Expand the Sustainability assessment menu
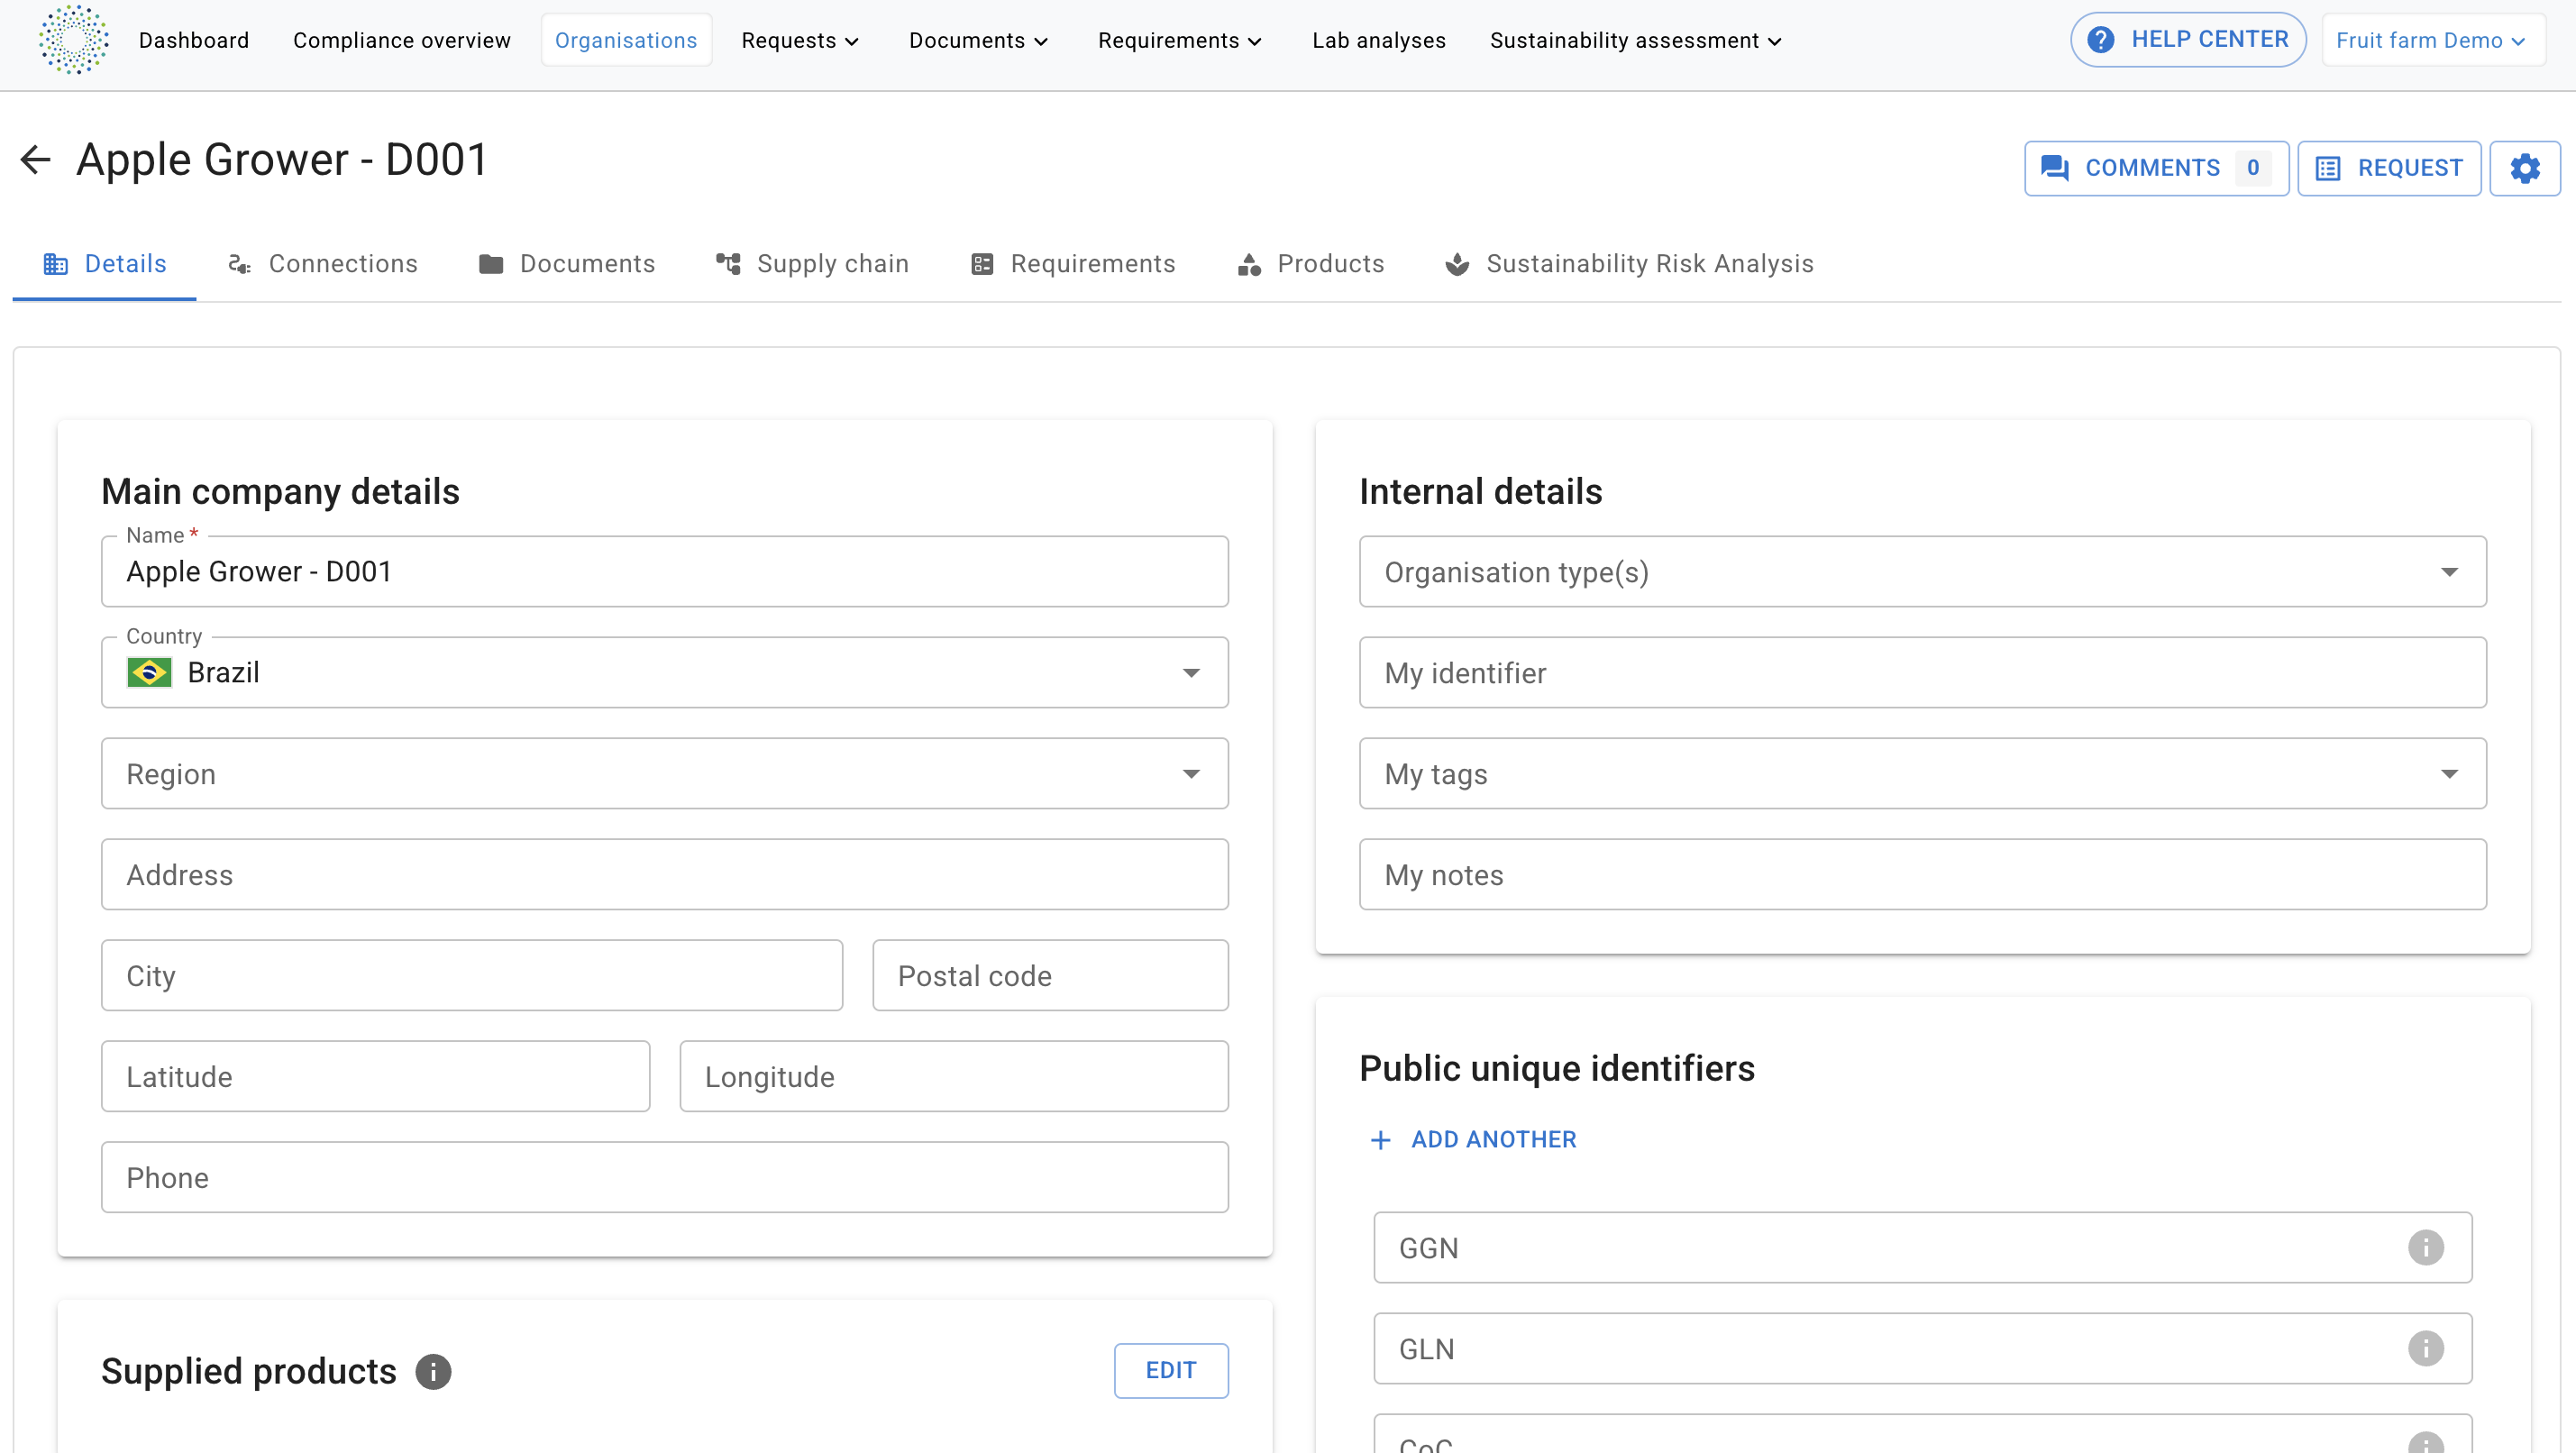Image resolution: width=2576 pixels, height=1453 pixels. tap(1636, 40)
